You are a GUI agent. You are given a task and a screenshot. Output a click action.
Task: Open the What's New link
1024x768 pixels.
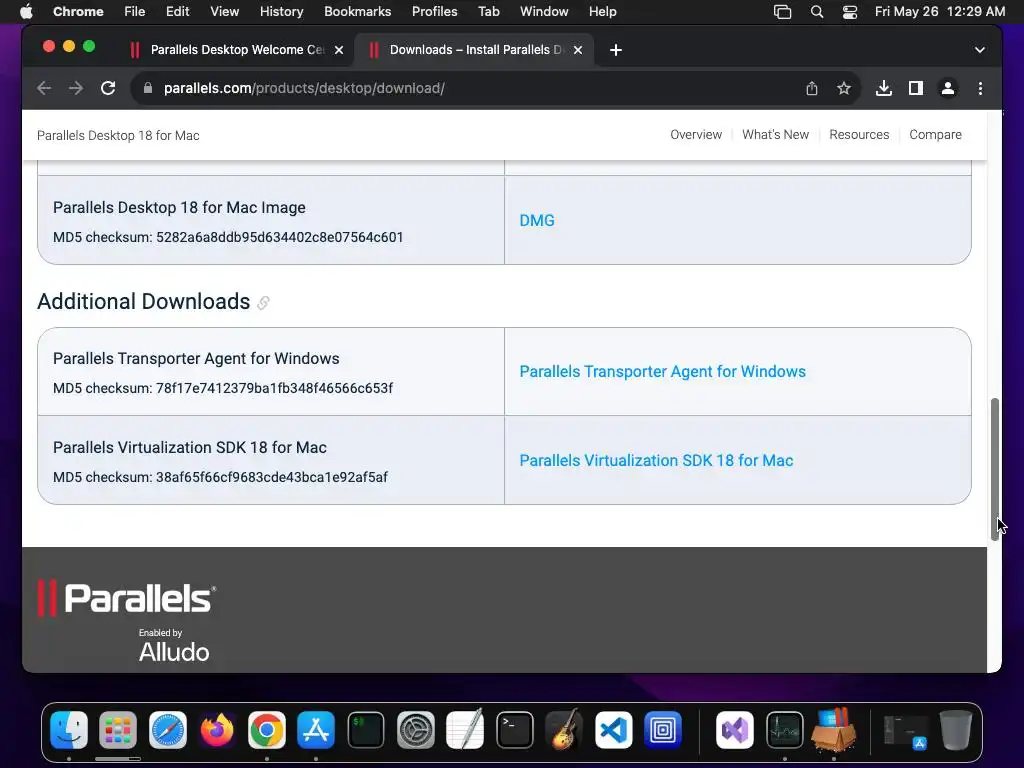[775, 135]
